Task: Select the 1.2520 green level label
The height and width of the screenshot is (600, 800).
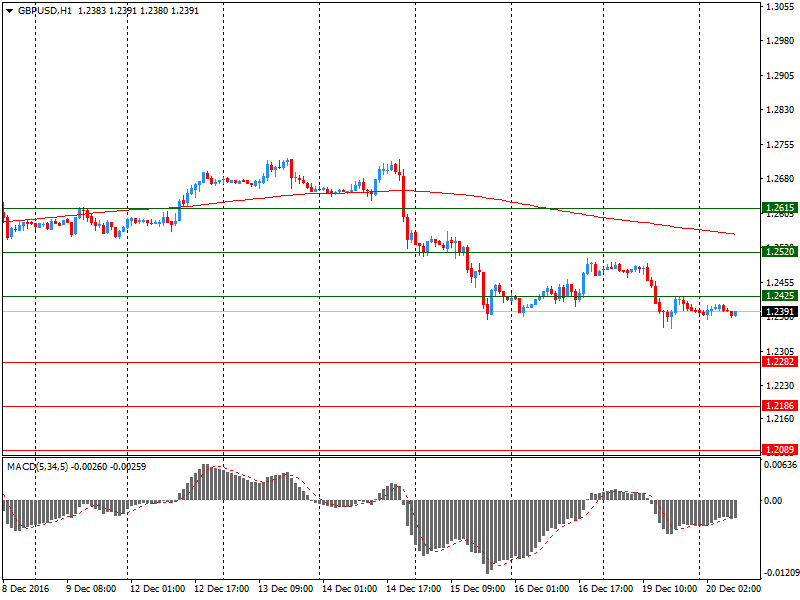Action: (x=780, y=251)
